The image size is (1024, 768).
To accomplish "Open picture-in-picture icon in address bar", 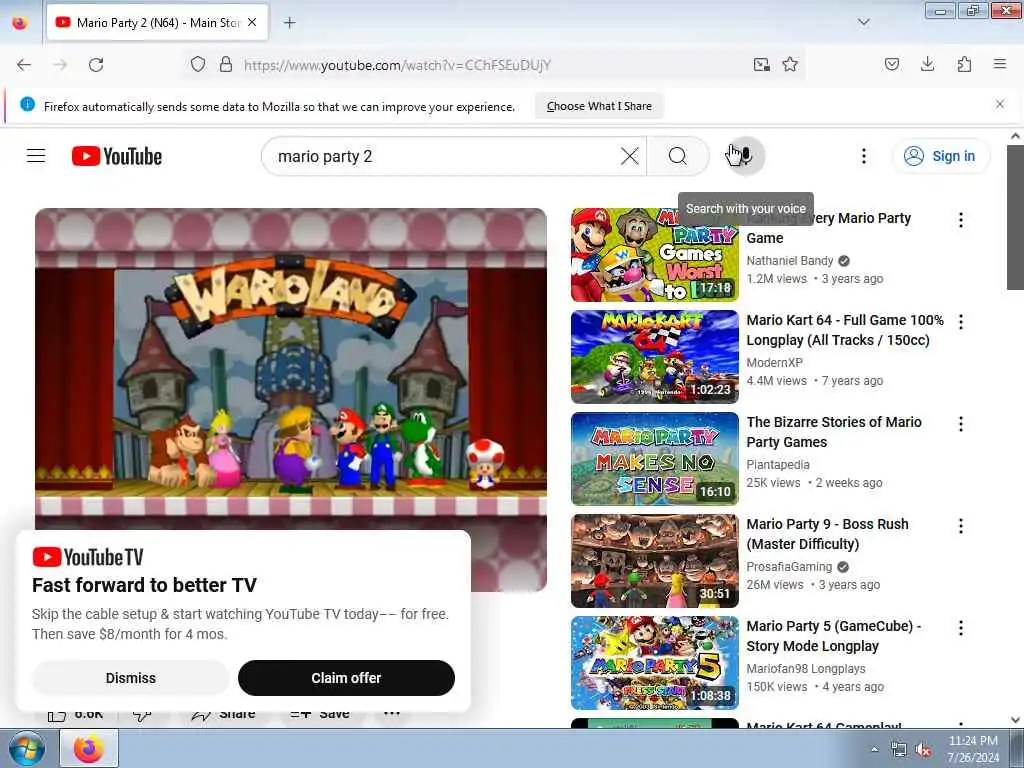I will pyautogui.click(x=761, y=65).
